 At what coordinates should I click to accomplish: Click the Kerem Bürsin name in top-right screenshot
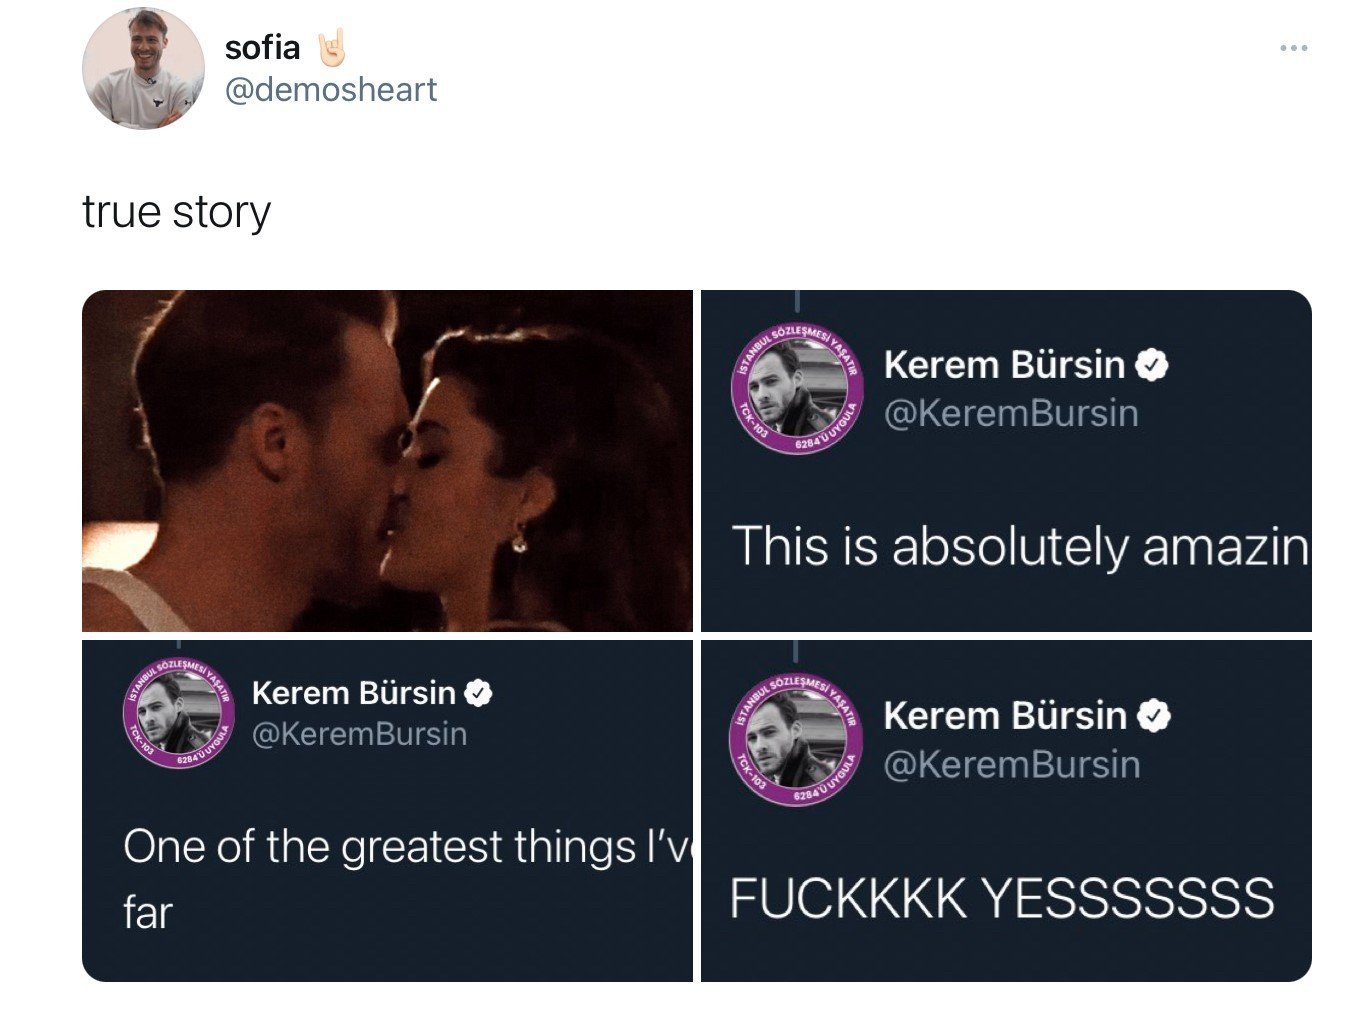(x=1004, y=365)
